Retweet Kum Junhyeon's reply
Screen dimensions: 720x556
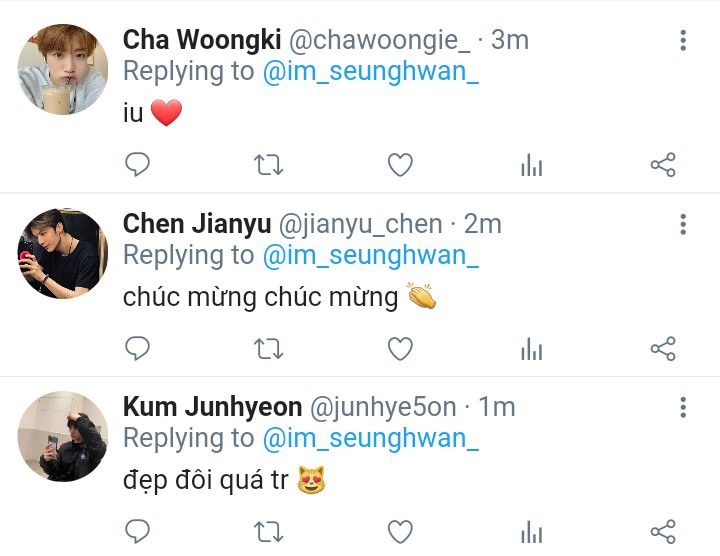269,532
